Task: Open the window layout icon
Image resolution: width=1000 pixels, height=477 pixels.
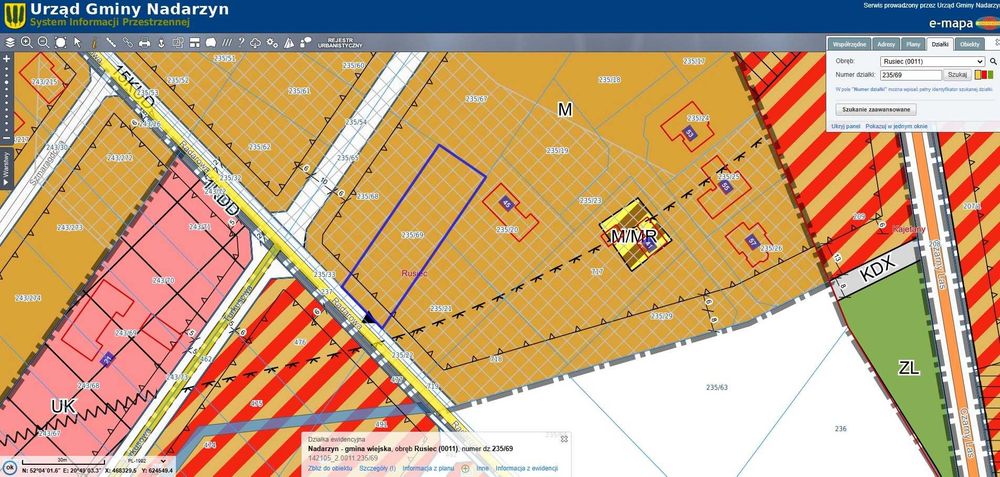Action: coord(195,43)
